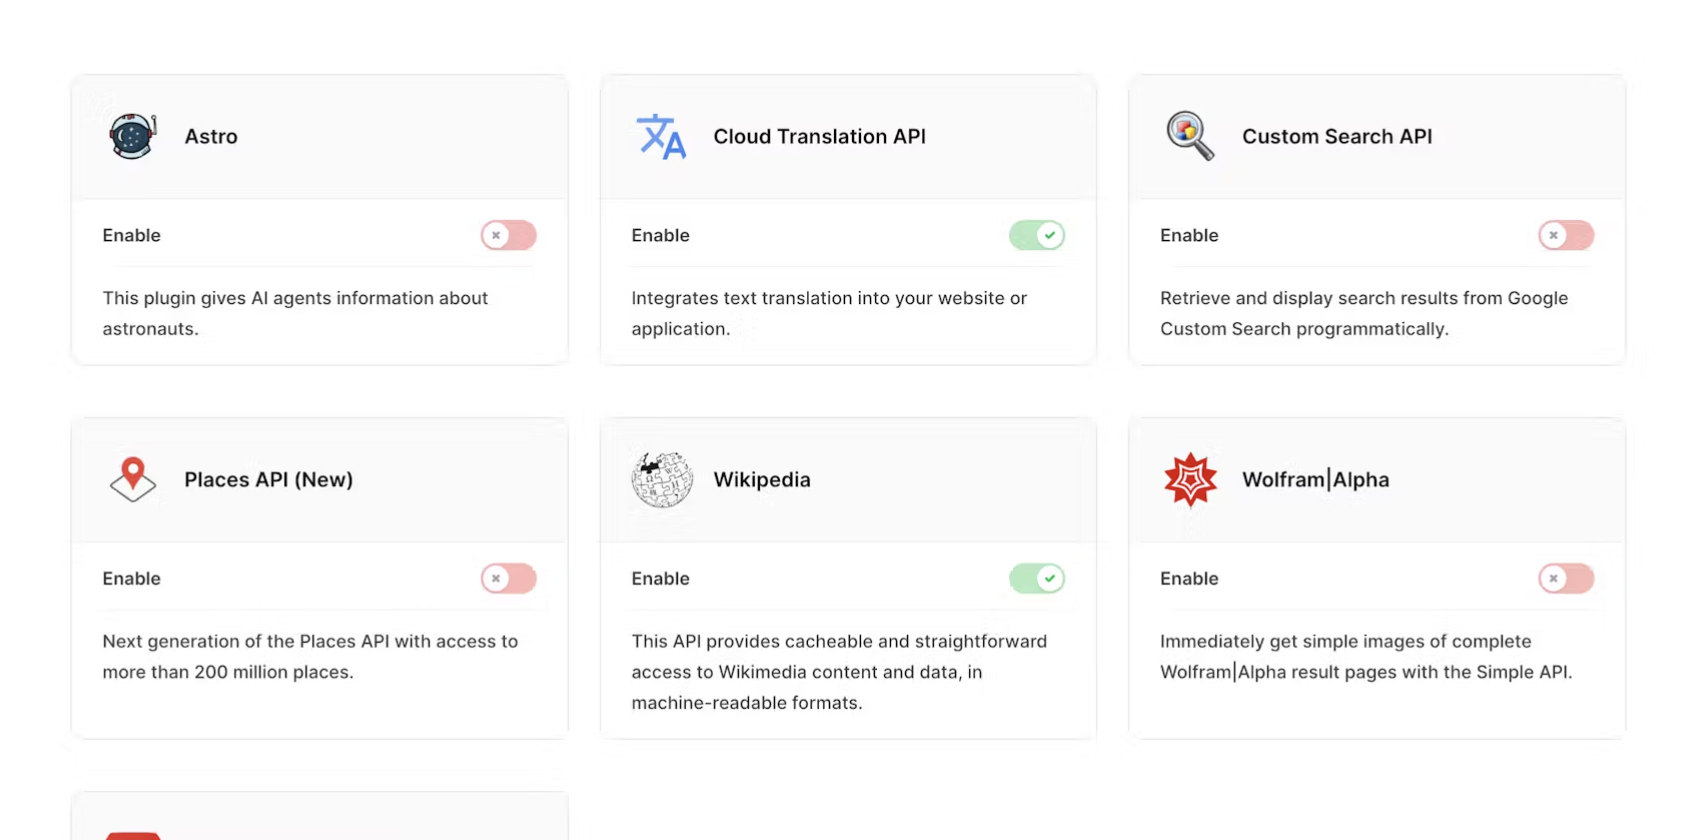This screenshot has height=840, width=1692.
Task: Click the Cloud Translation API title
Action: tap(819, 136)
